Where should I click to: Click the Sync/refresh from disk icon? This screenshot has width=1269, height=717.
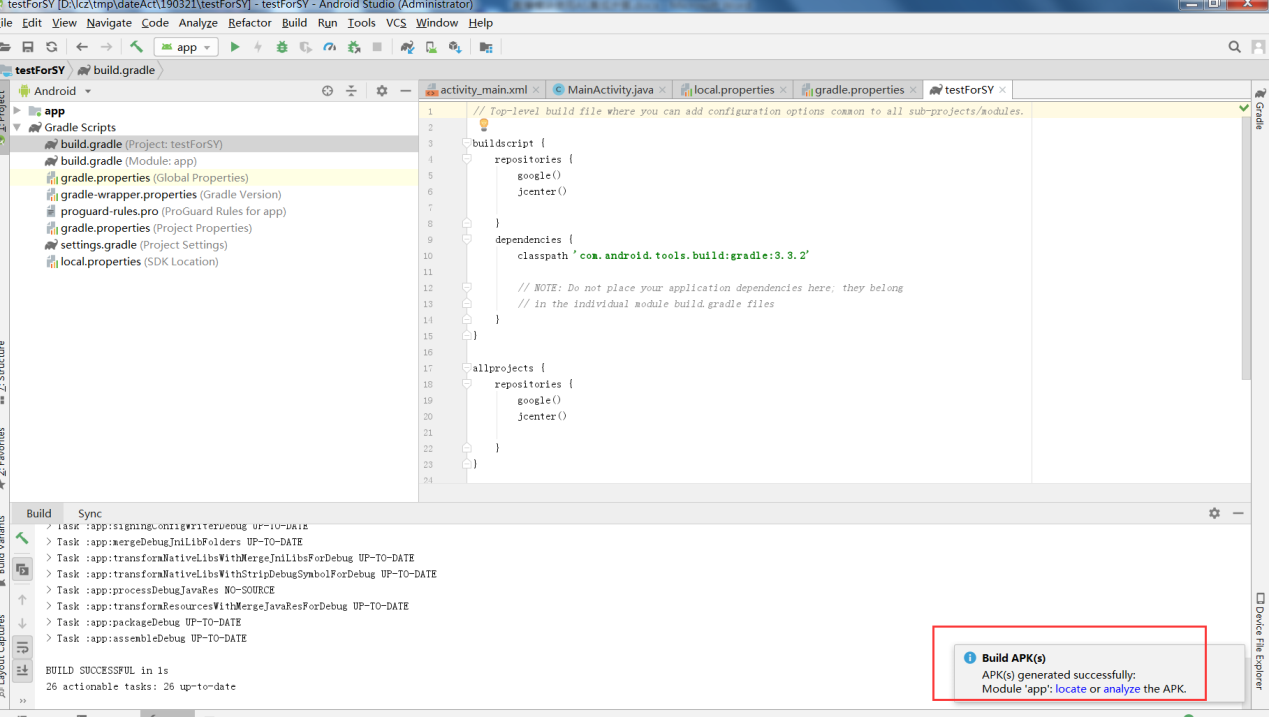[52, 47]
